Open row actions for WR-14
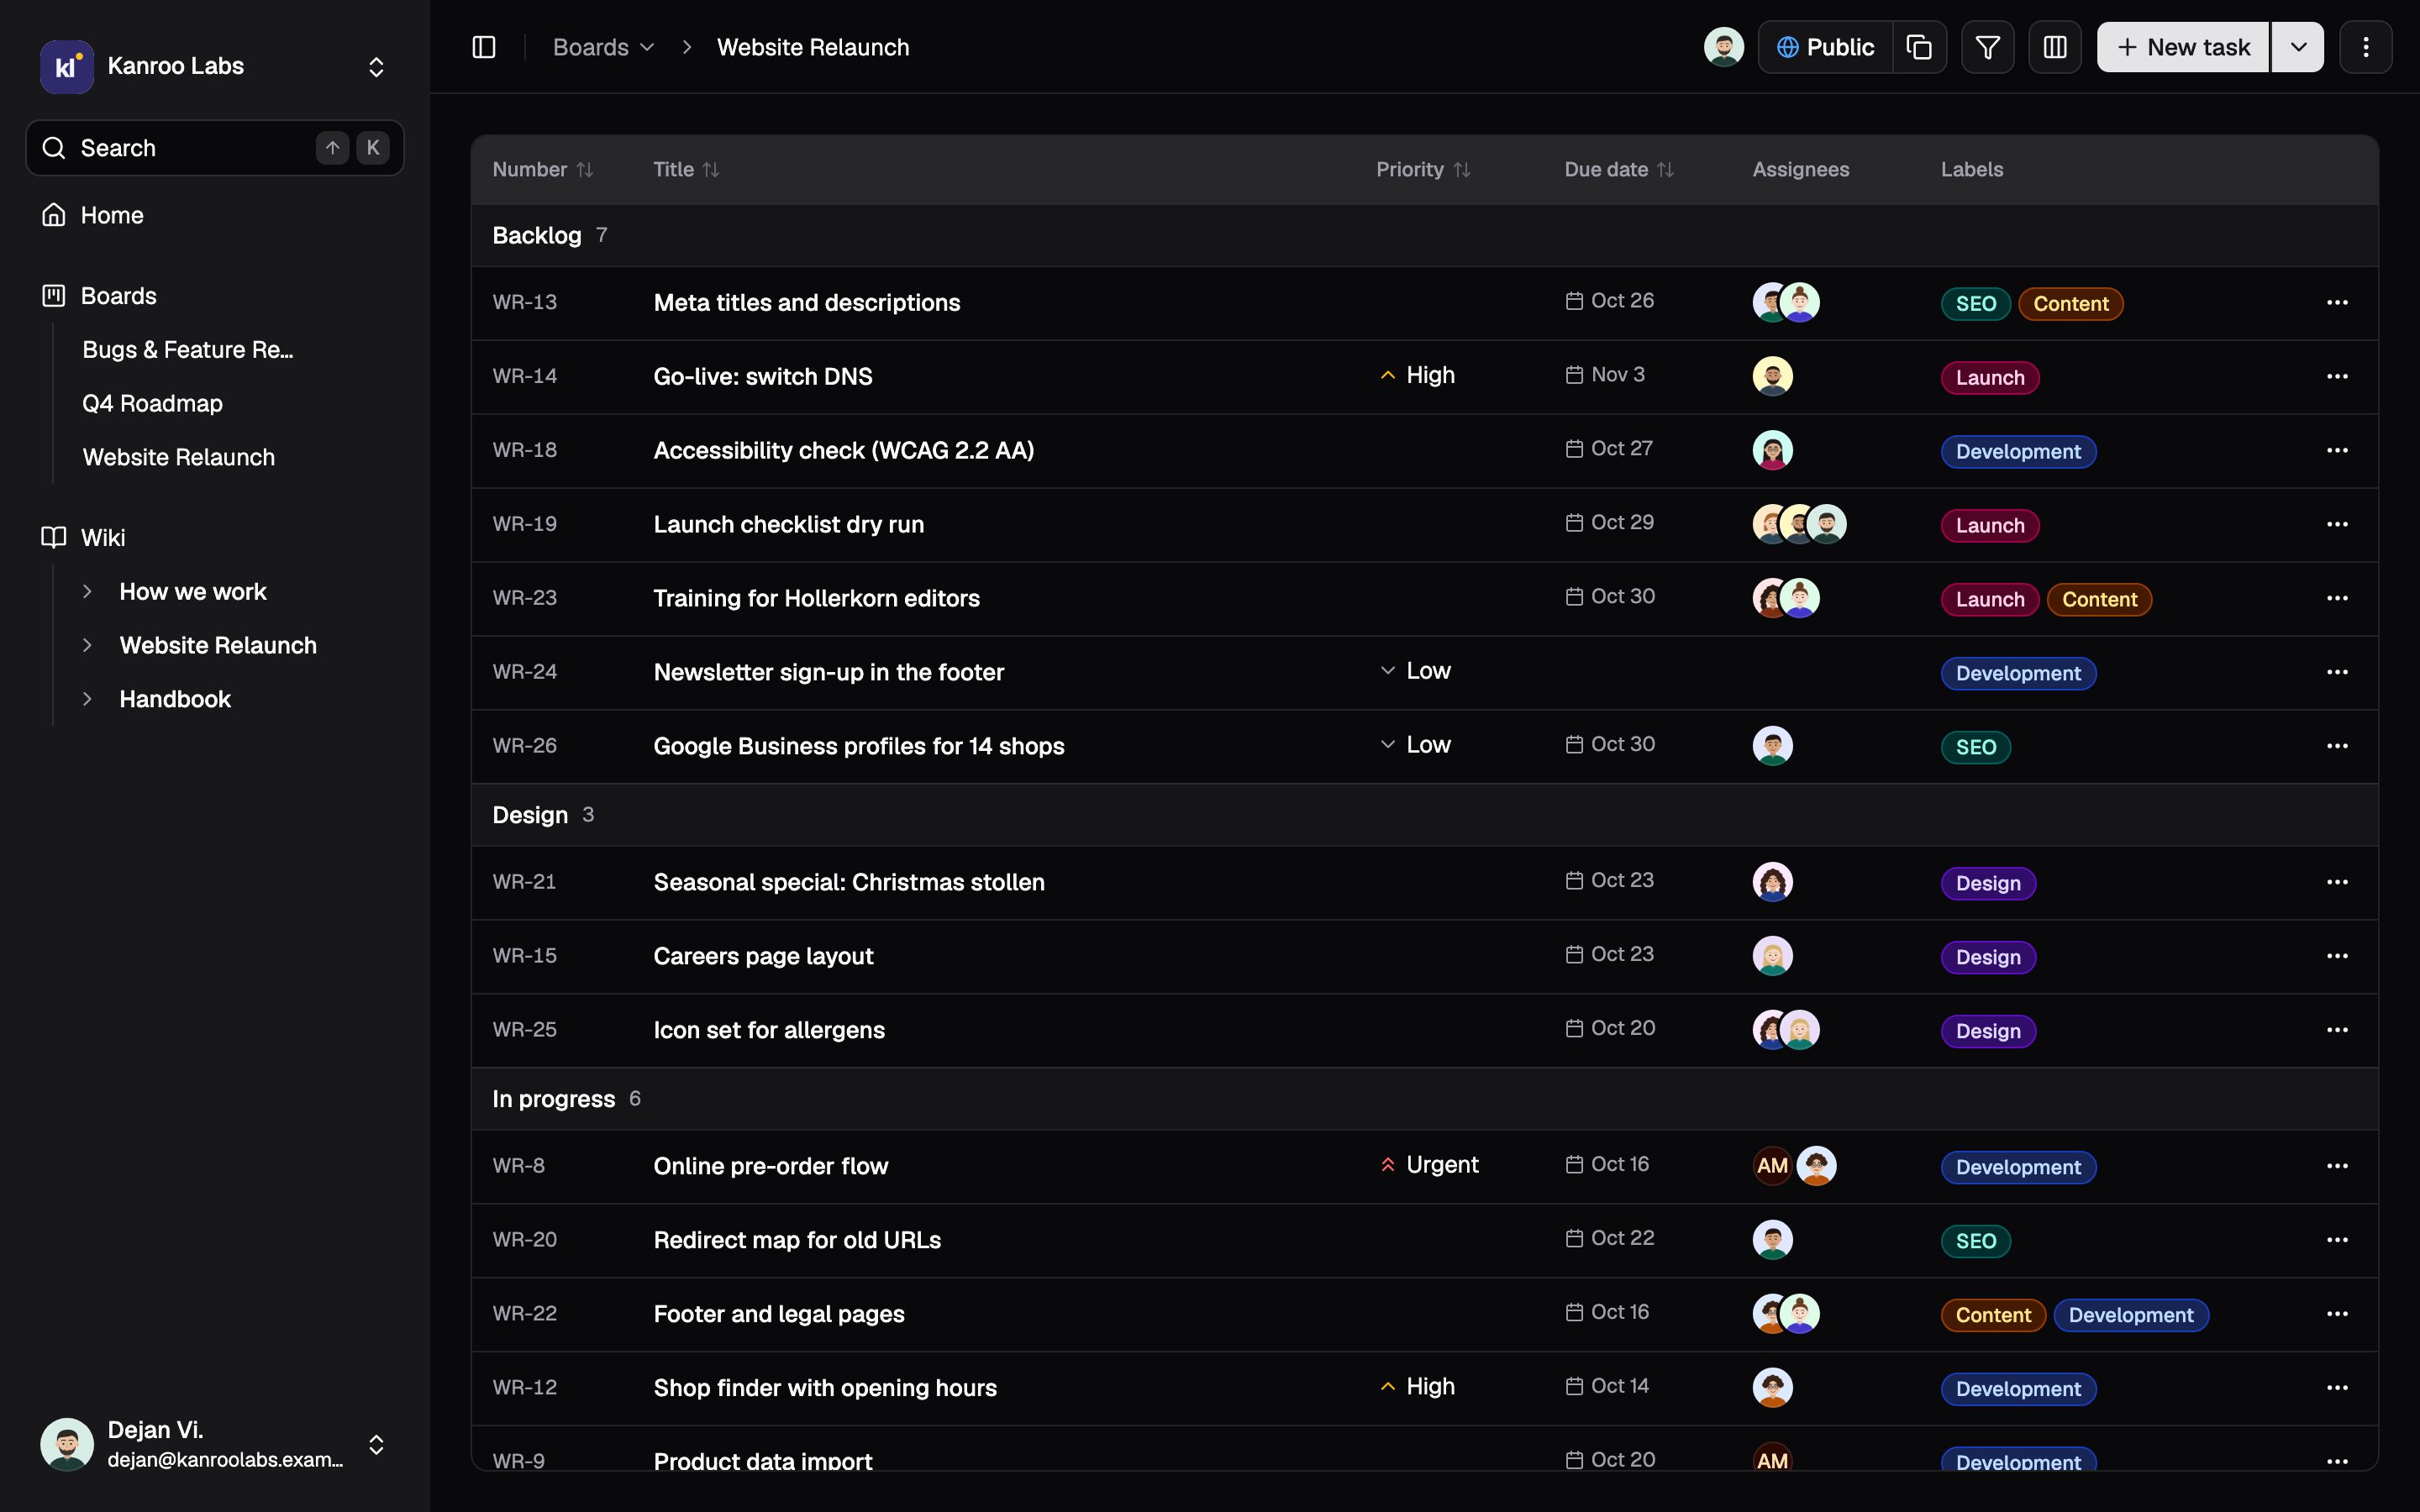Screen dimensions: 2420x1512 click(x=2337, y=377)
